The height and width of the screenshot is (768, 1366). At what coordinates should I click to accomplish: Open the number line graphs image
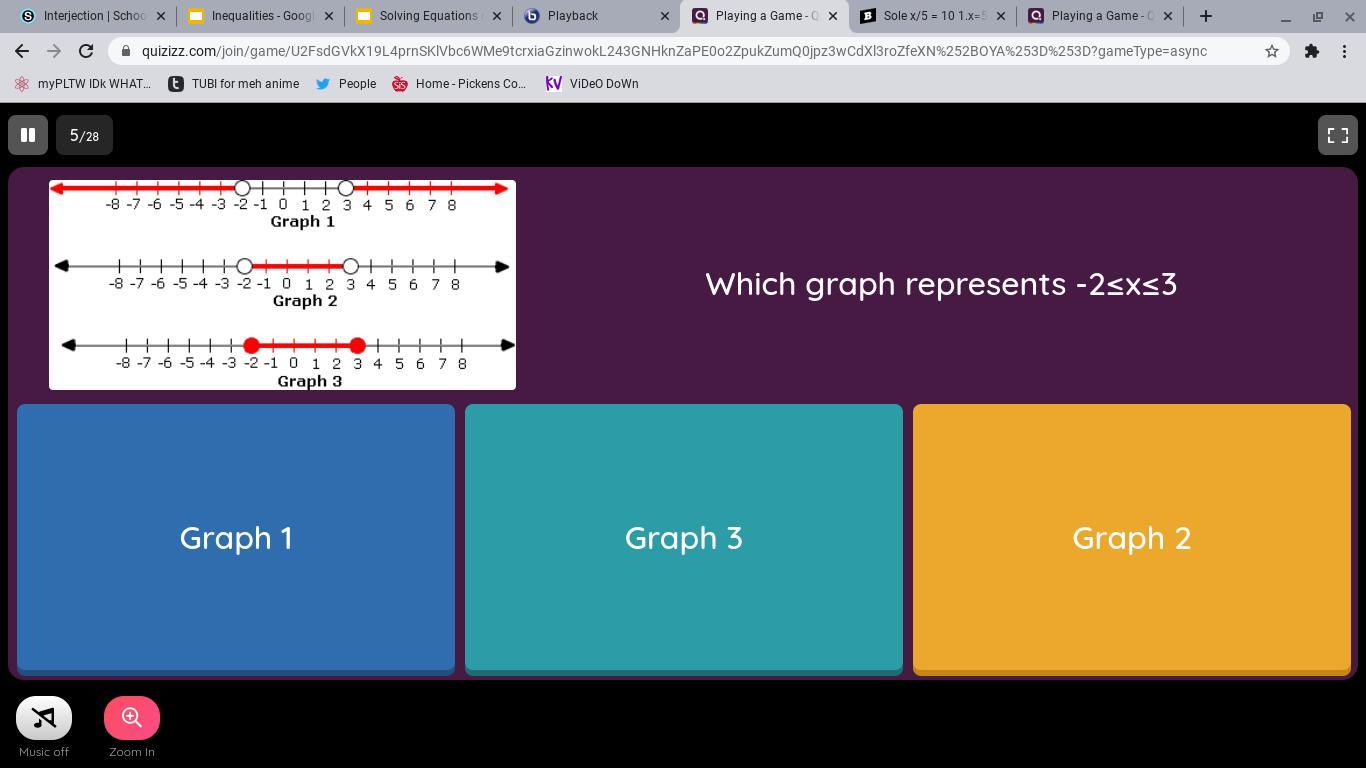coord(282,285)
